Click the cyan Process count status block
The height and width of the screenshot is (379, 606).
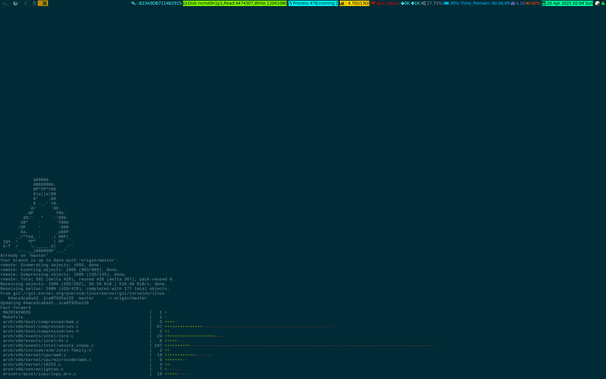[x=313, y=3]
